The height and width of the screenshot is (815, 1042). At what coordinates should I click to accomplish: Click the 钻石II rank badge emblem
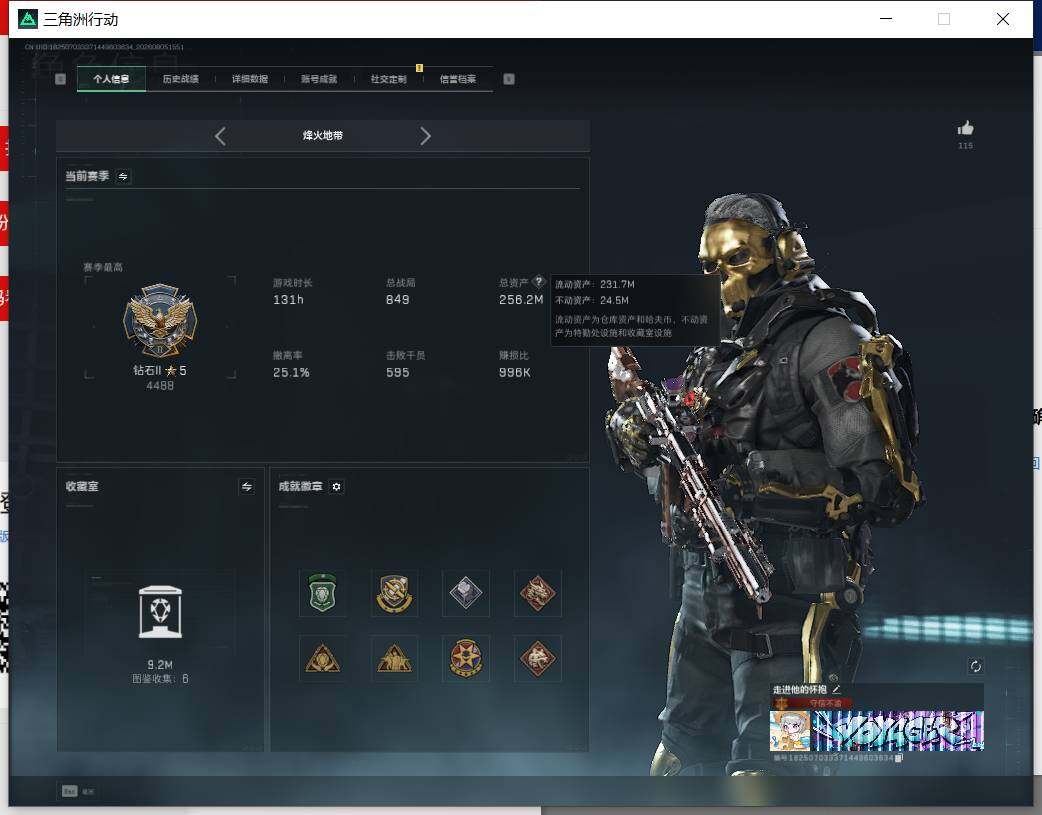pos(160,320)
